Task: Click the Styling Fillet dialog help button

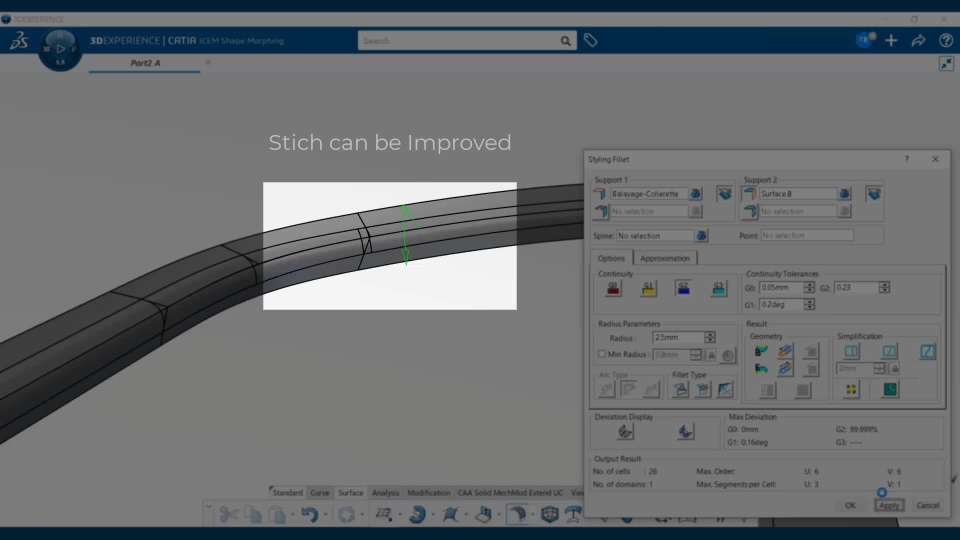Action: click(907, 159)
